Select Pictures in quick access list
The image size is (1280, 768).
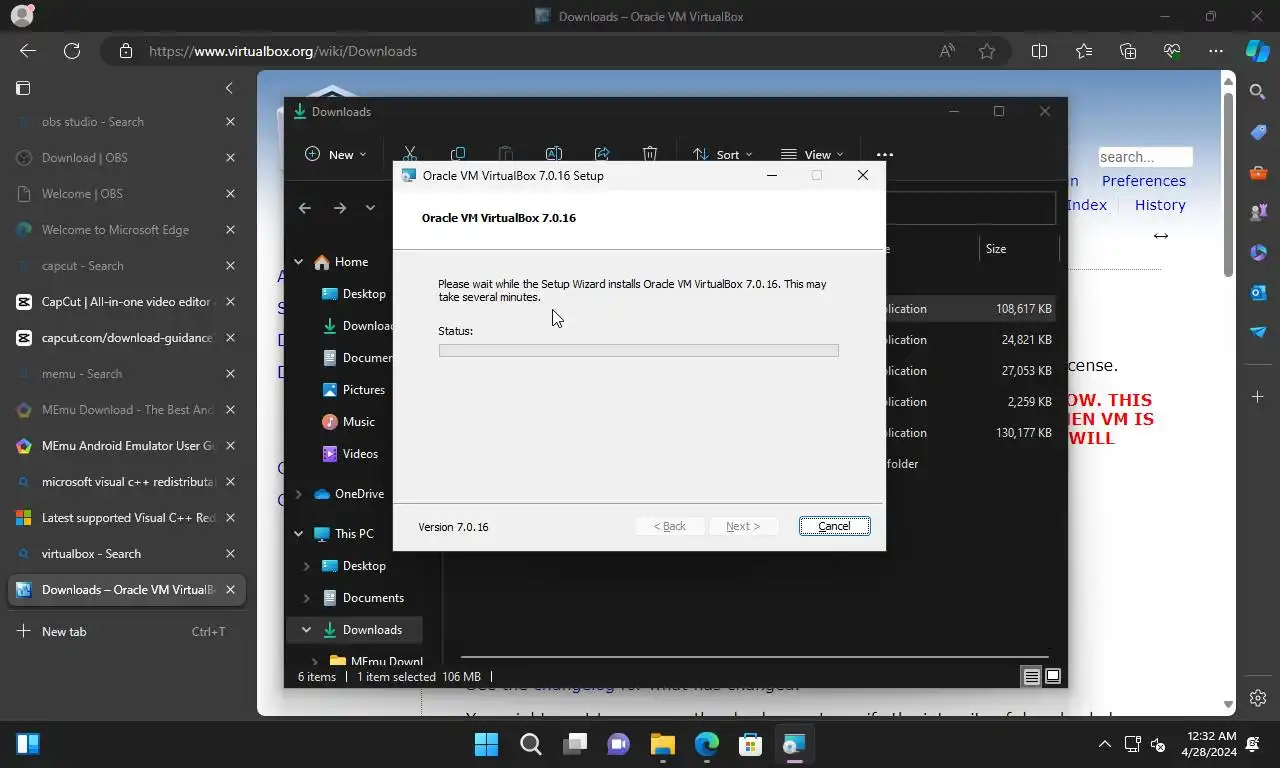pos(355,390)
